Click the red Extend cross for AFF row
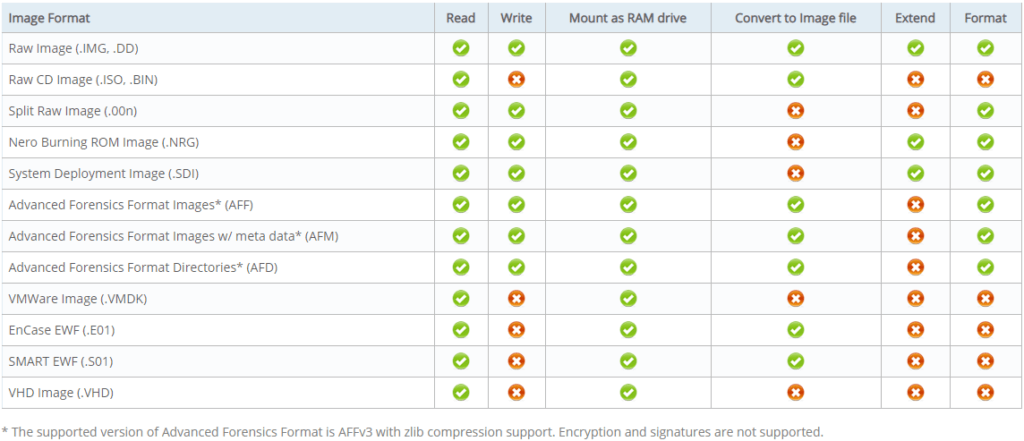Image resolution: width=1024 pixels, height=441 pixels. click(915, 205)
